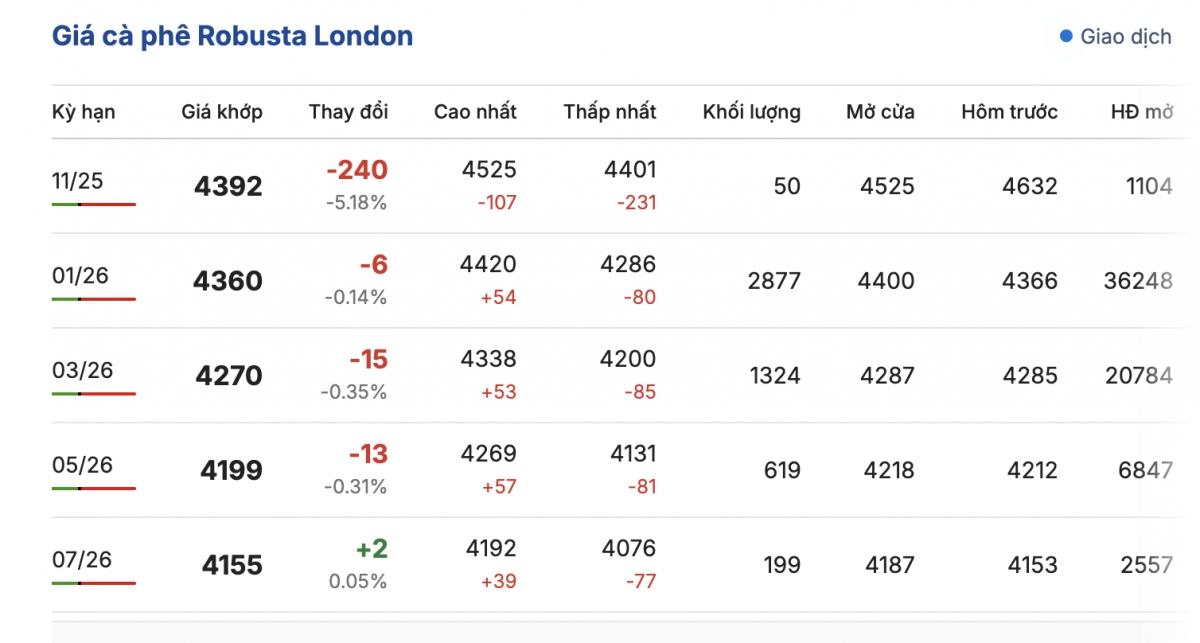Select the 11/25 contract term

click(x=78, y=182)
